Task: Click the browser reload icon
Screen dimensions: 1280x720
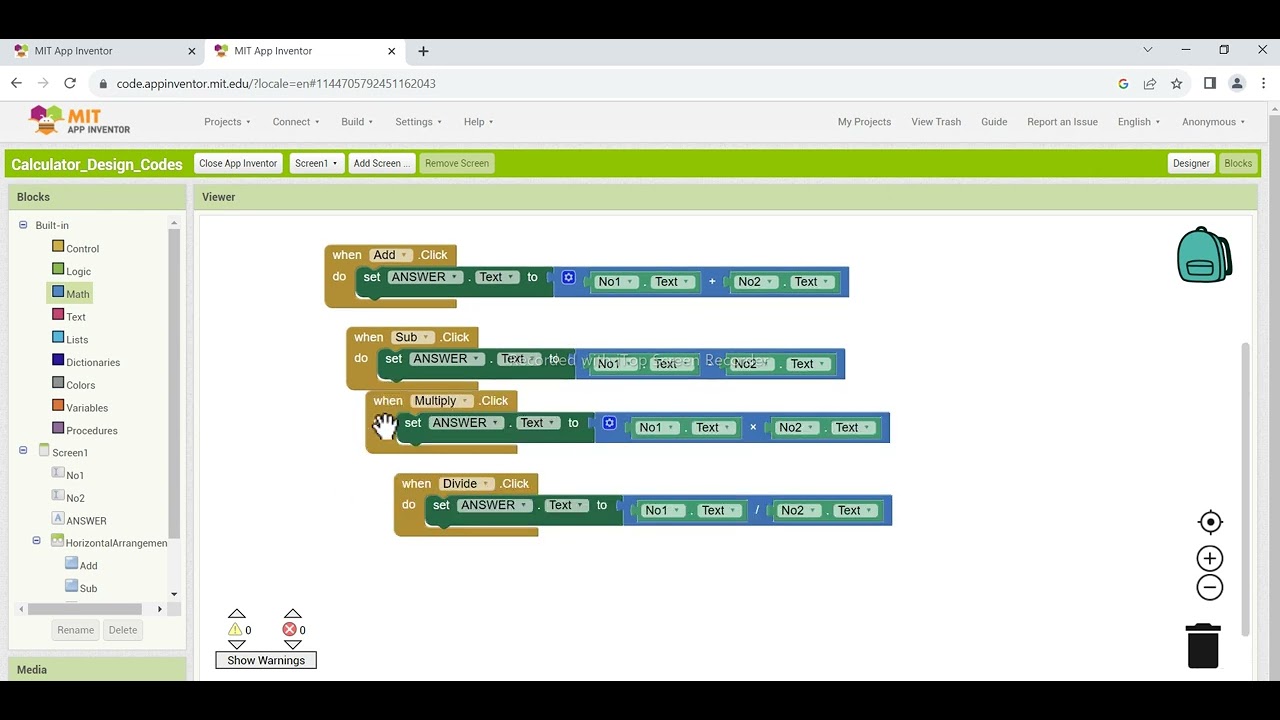Action: tap(70, 84)
